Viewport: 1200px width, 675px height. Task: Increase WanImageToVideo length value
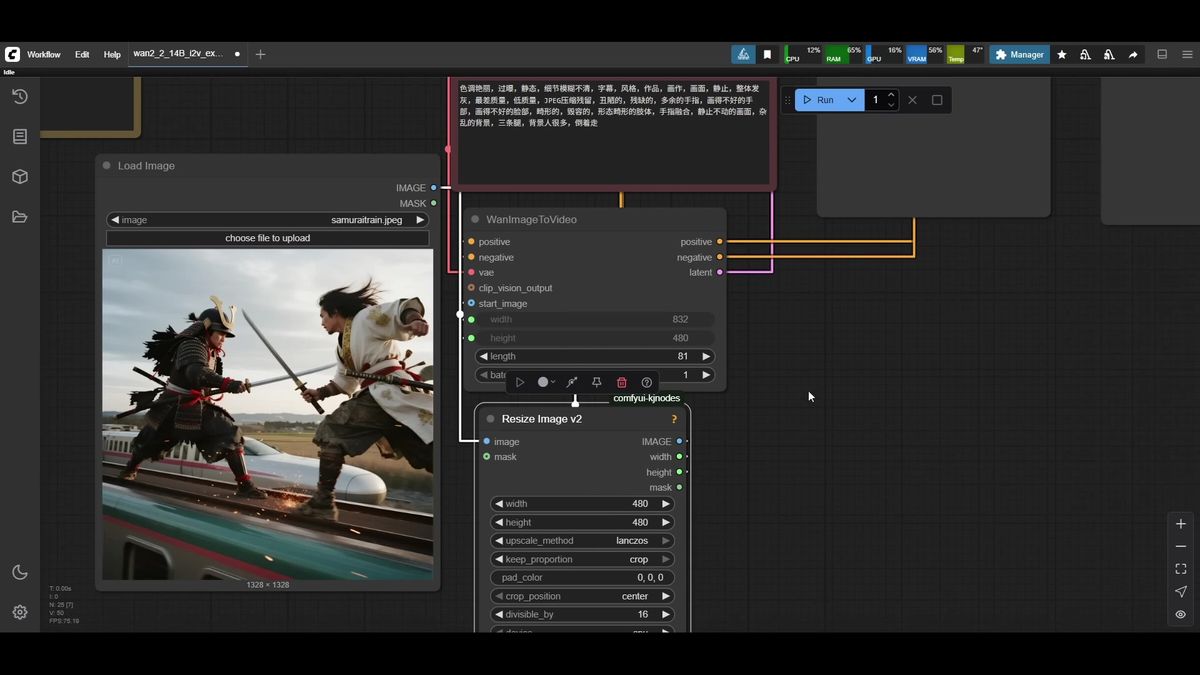coord(706,356)
